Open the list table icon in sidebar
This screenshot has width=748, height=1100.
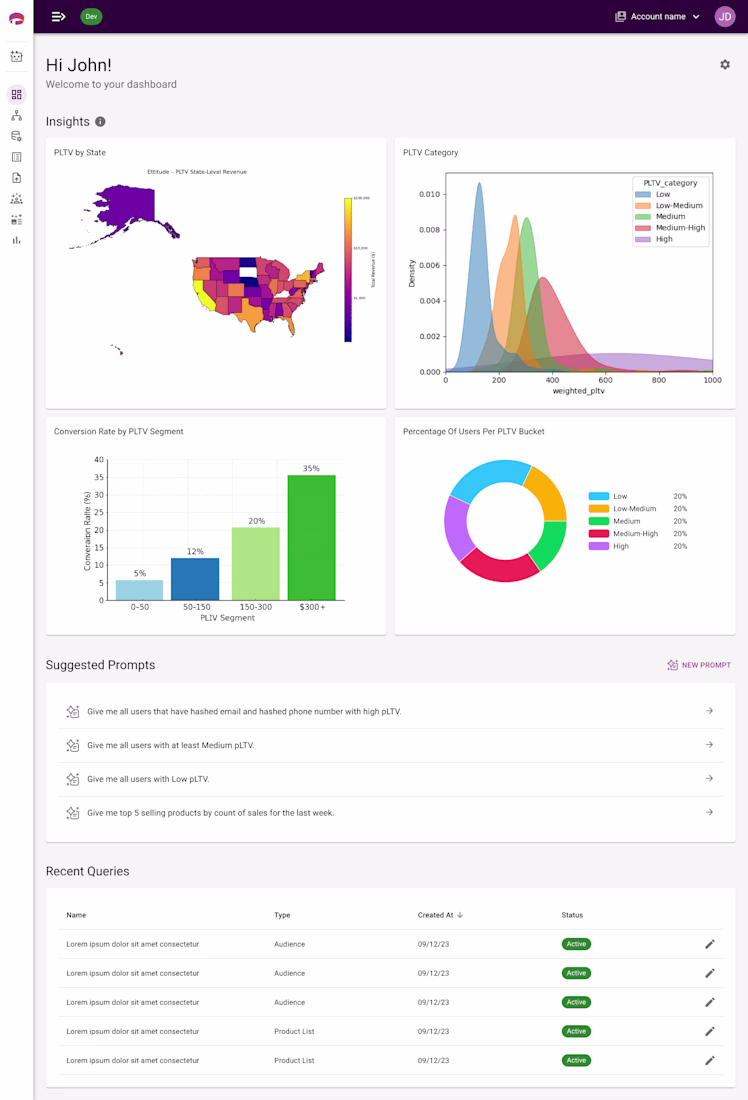click(16, 157)
